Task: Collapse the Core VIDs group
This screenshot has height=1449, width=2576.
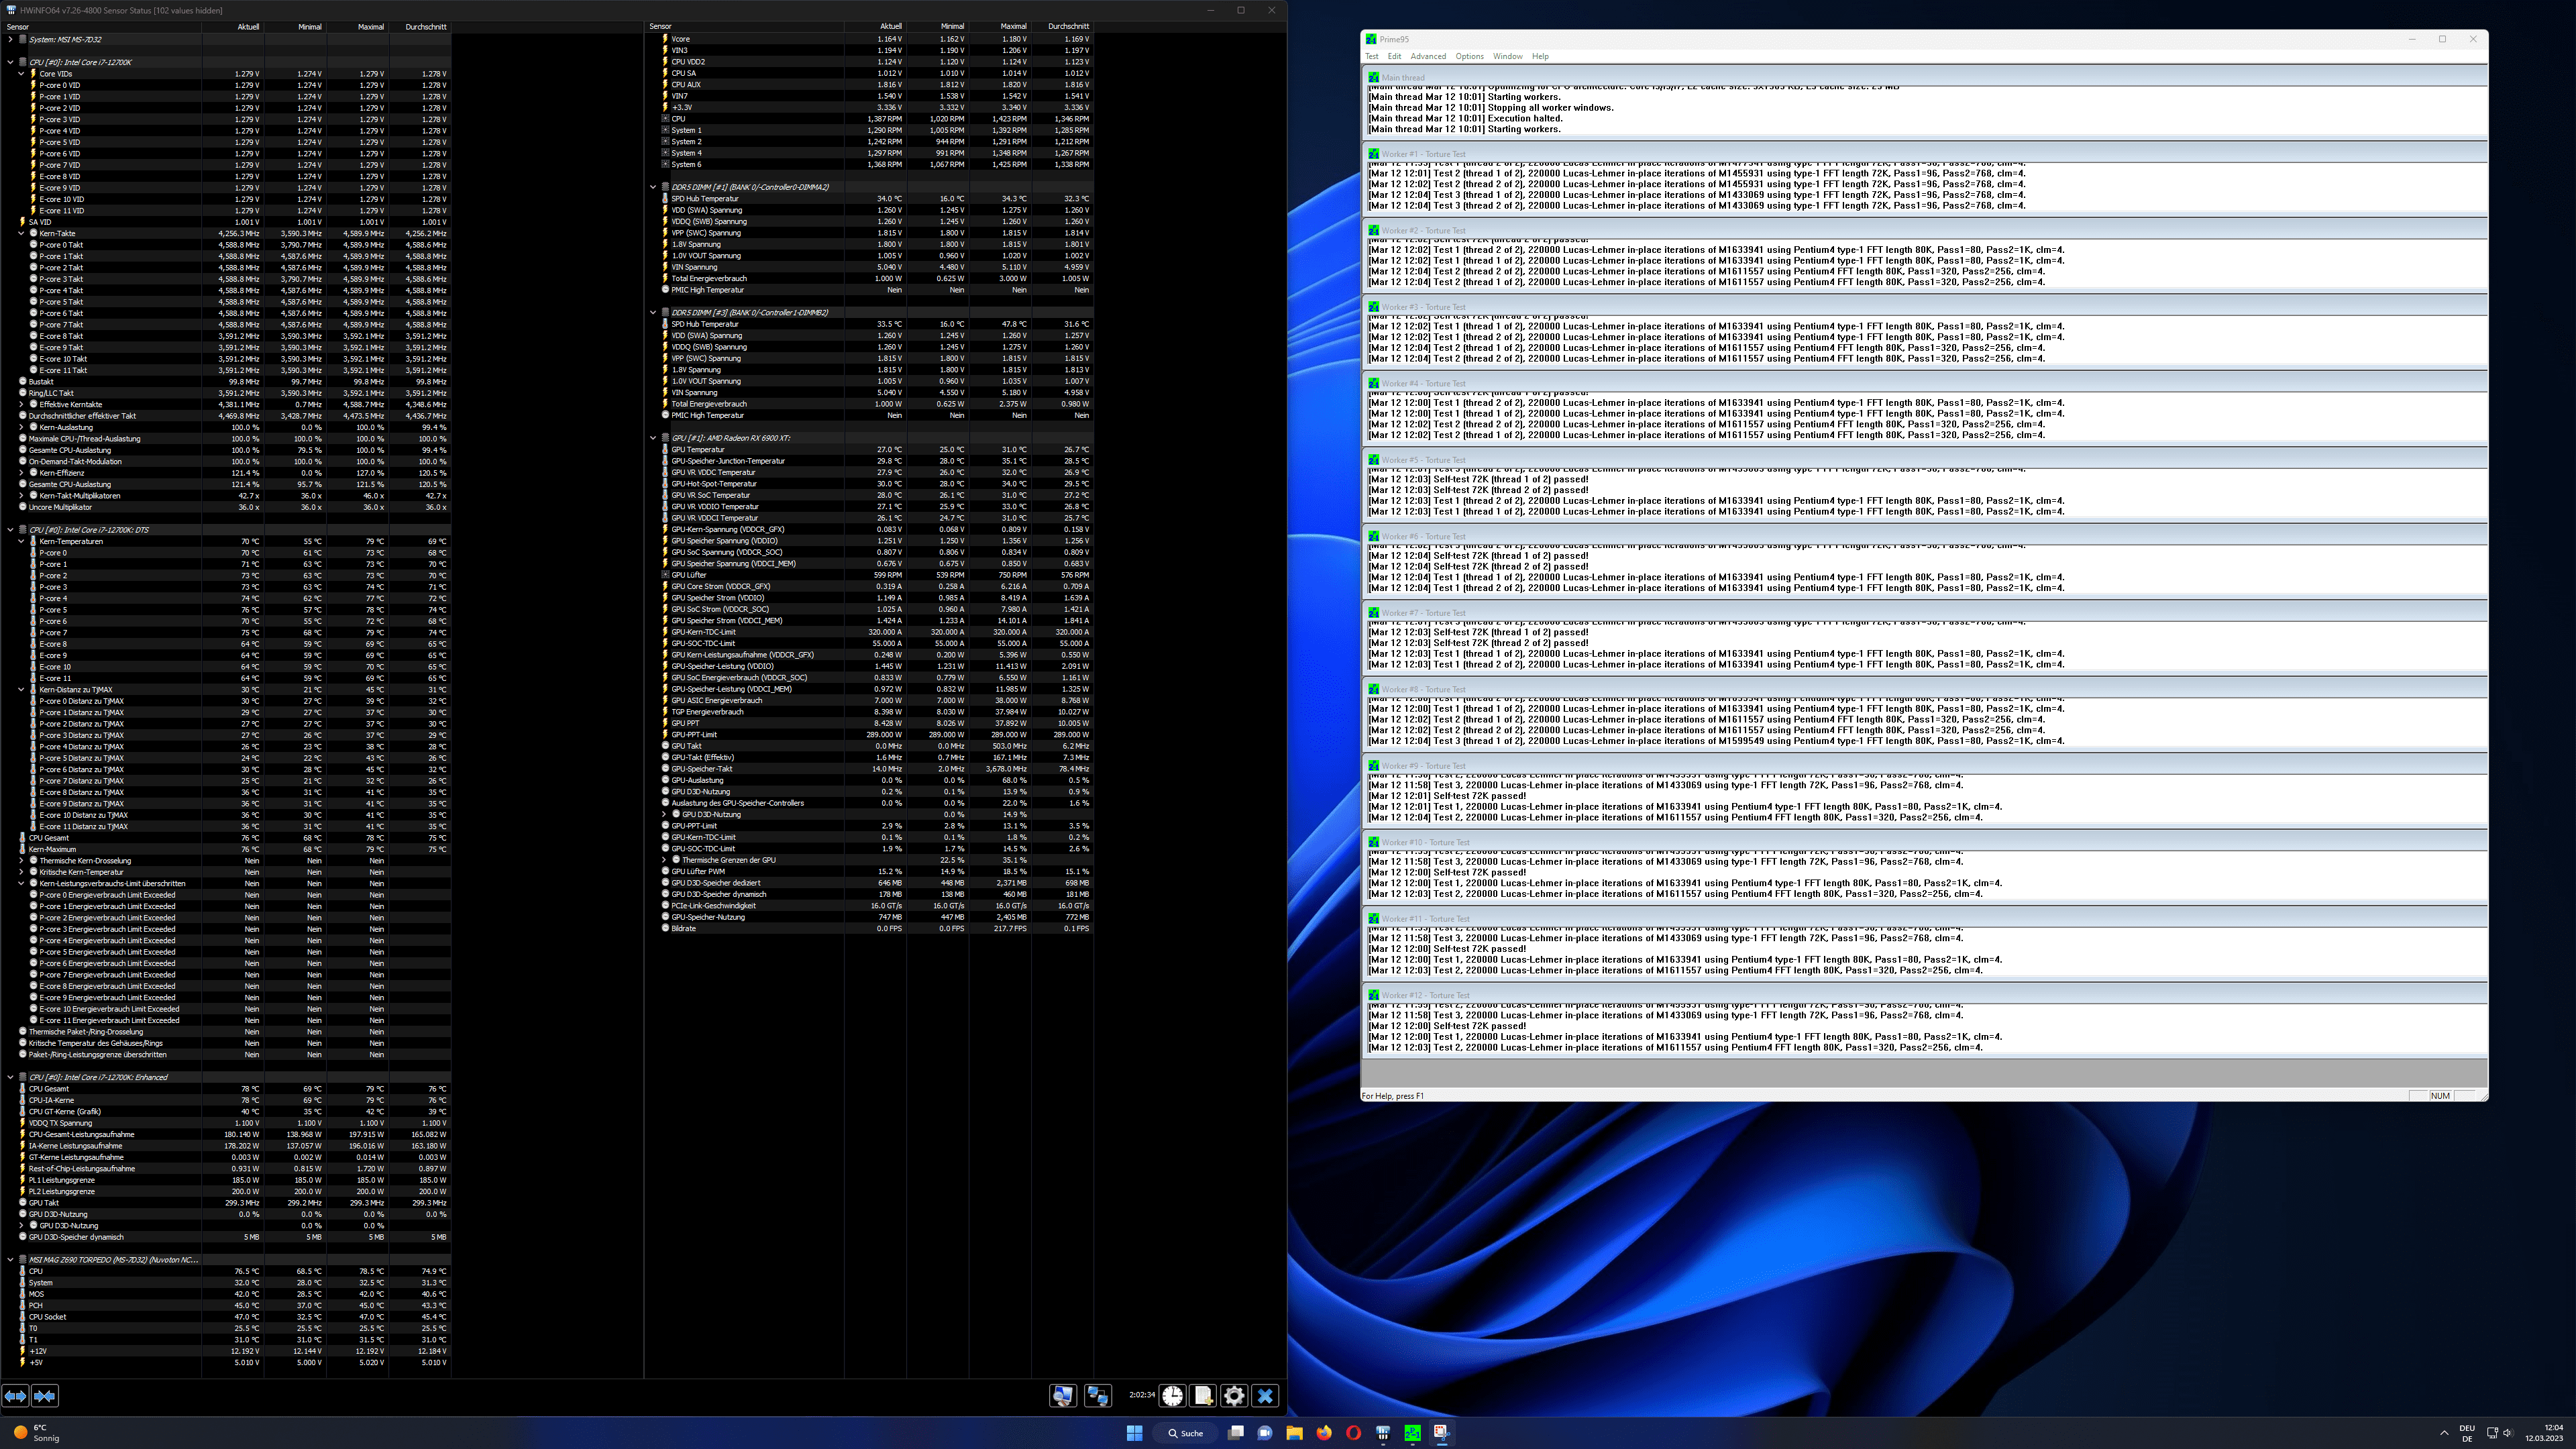Action: (21, 74)
